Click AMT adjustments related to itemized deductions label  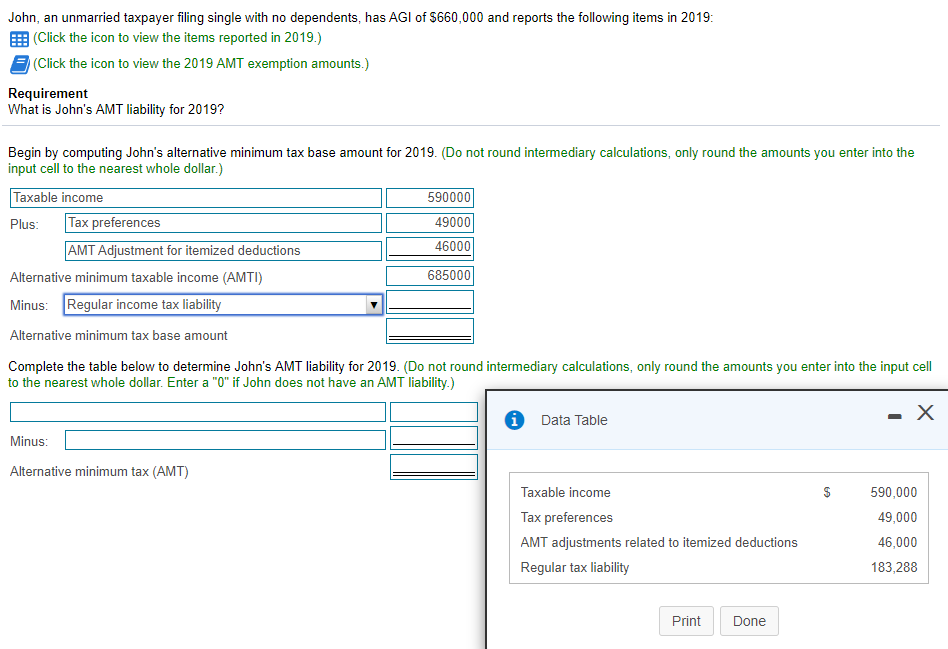659,543
